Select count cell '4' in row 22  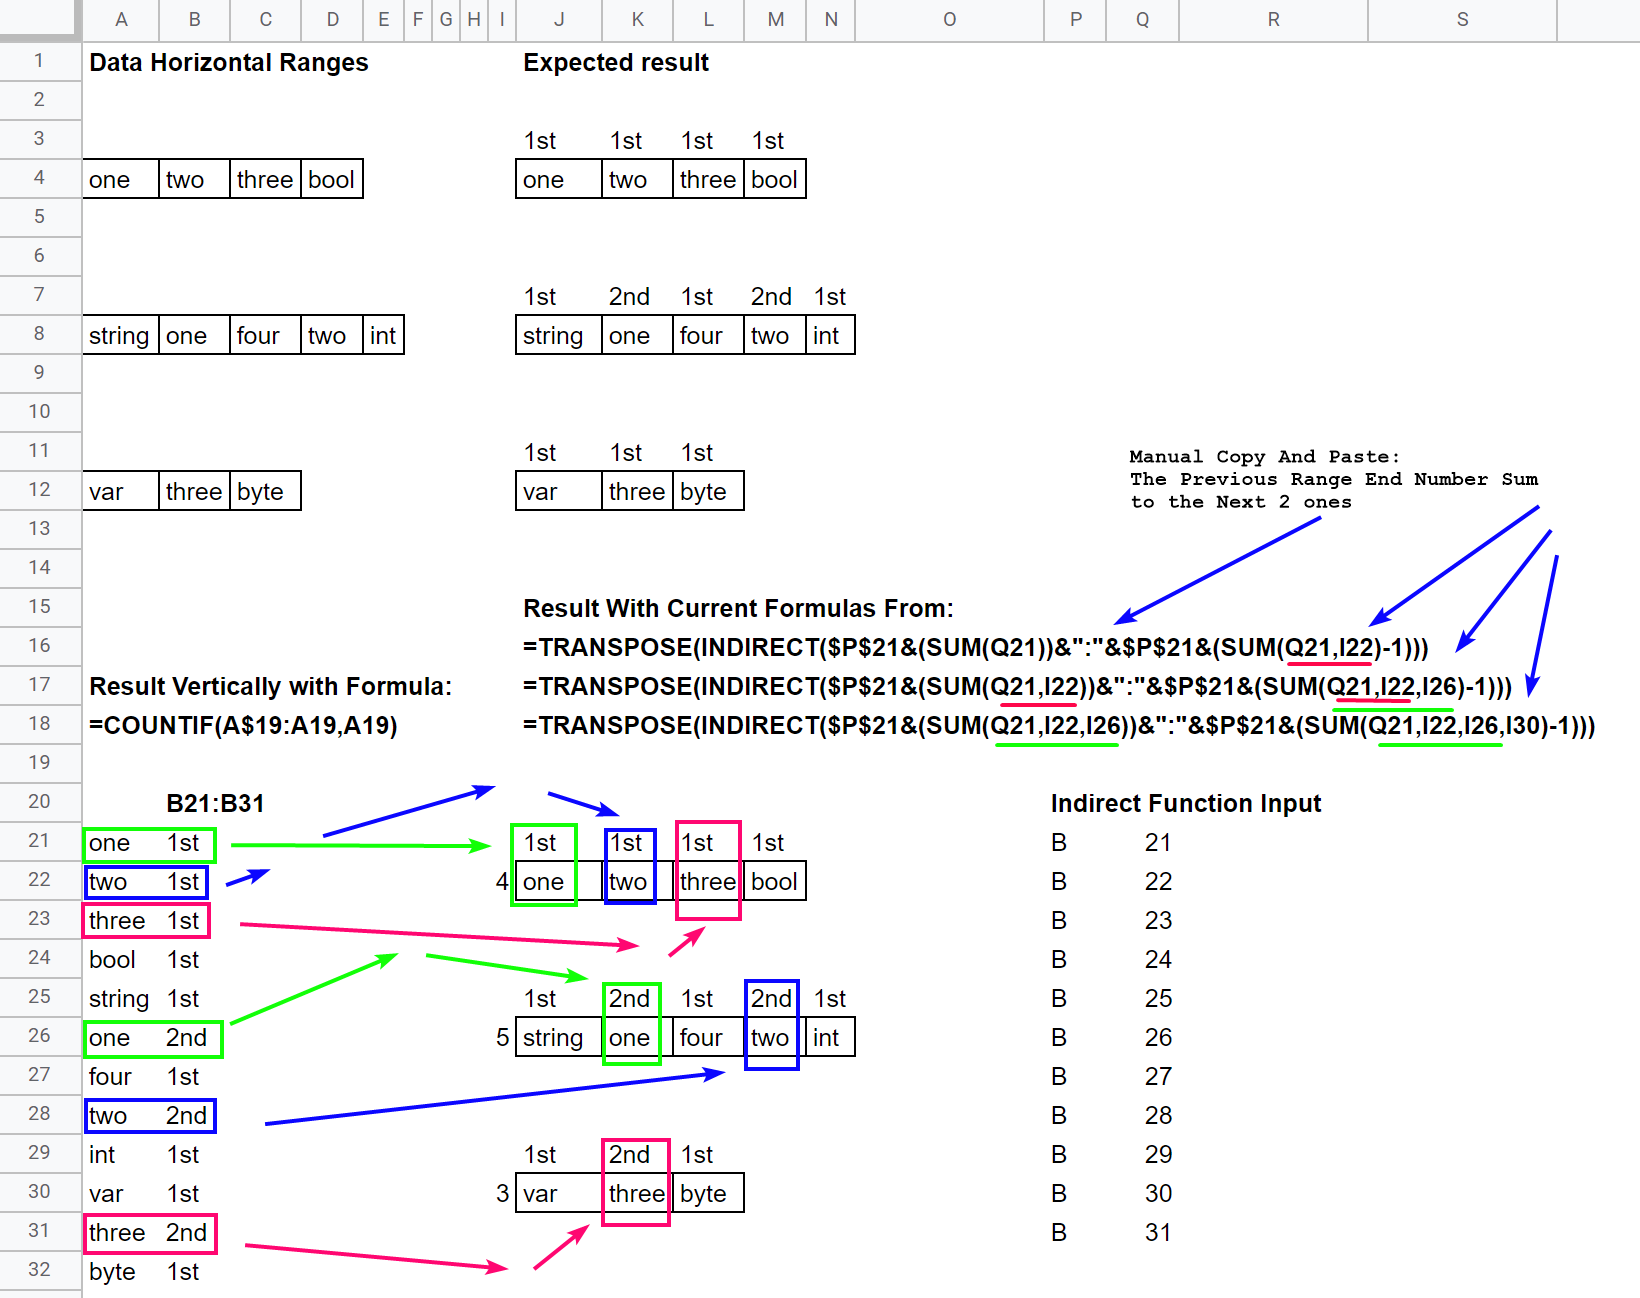tap(502, 882)
